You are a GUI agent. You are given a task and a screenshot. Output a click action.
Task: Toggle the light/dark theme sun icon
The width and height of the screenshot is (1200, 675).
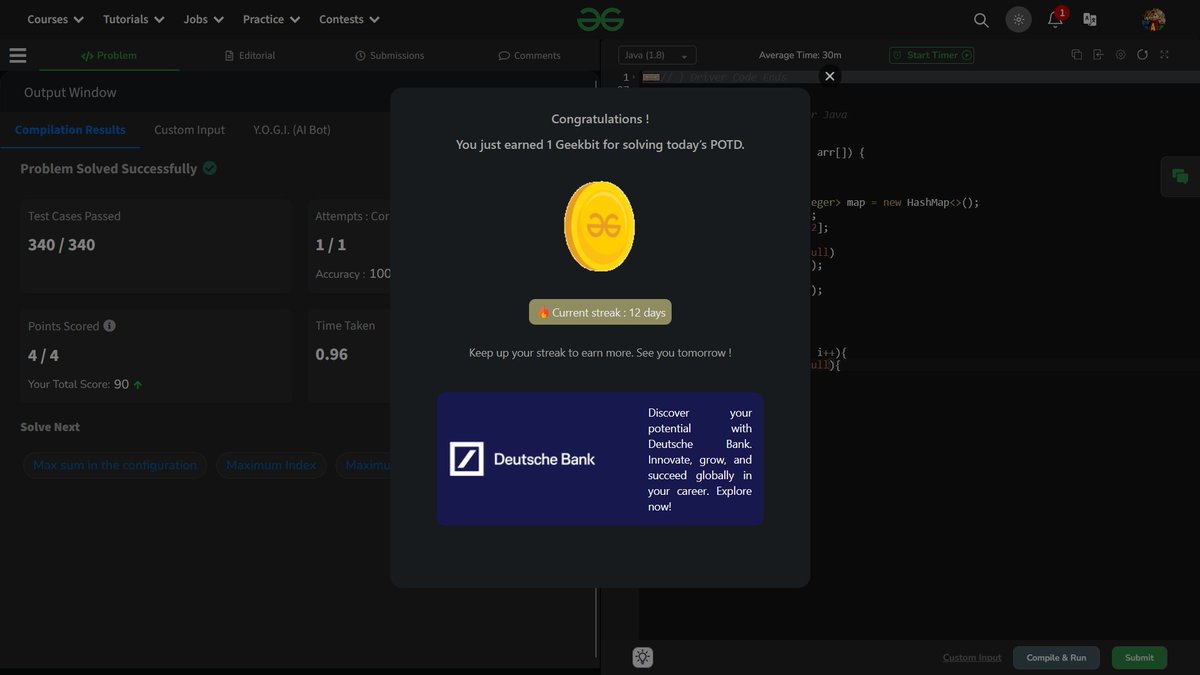pos(1018,20)
